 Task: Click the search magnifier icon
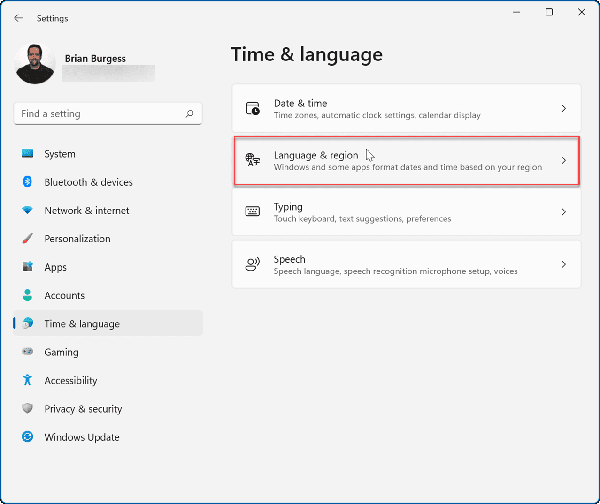[x=189, y=114]
